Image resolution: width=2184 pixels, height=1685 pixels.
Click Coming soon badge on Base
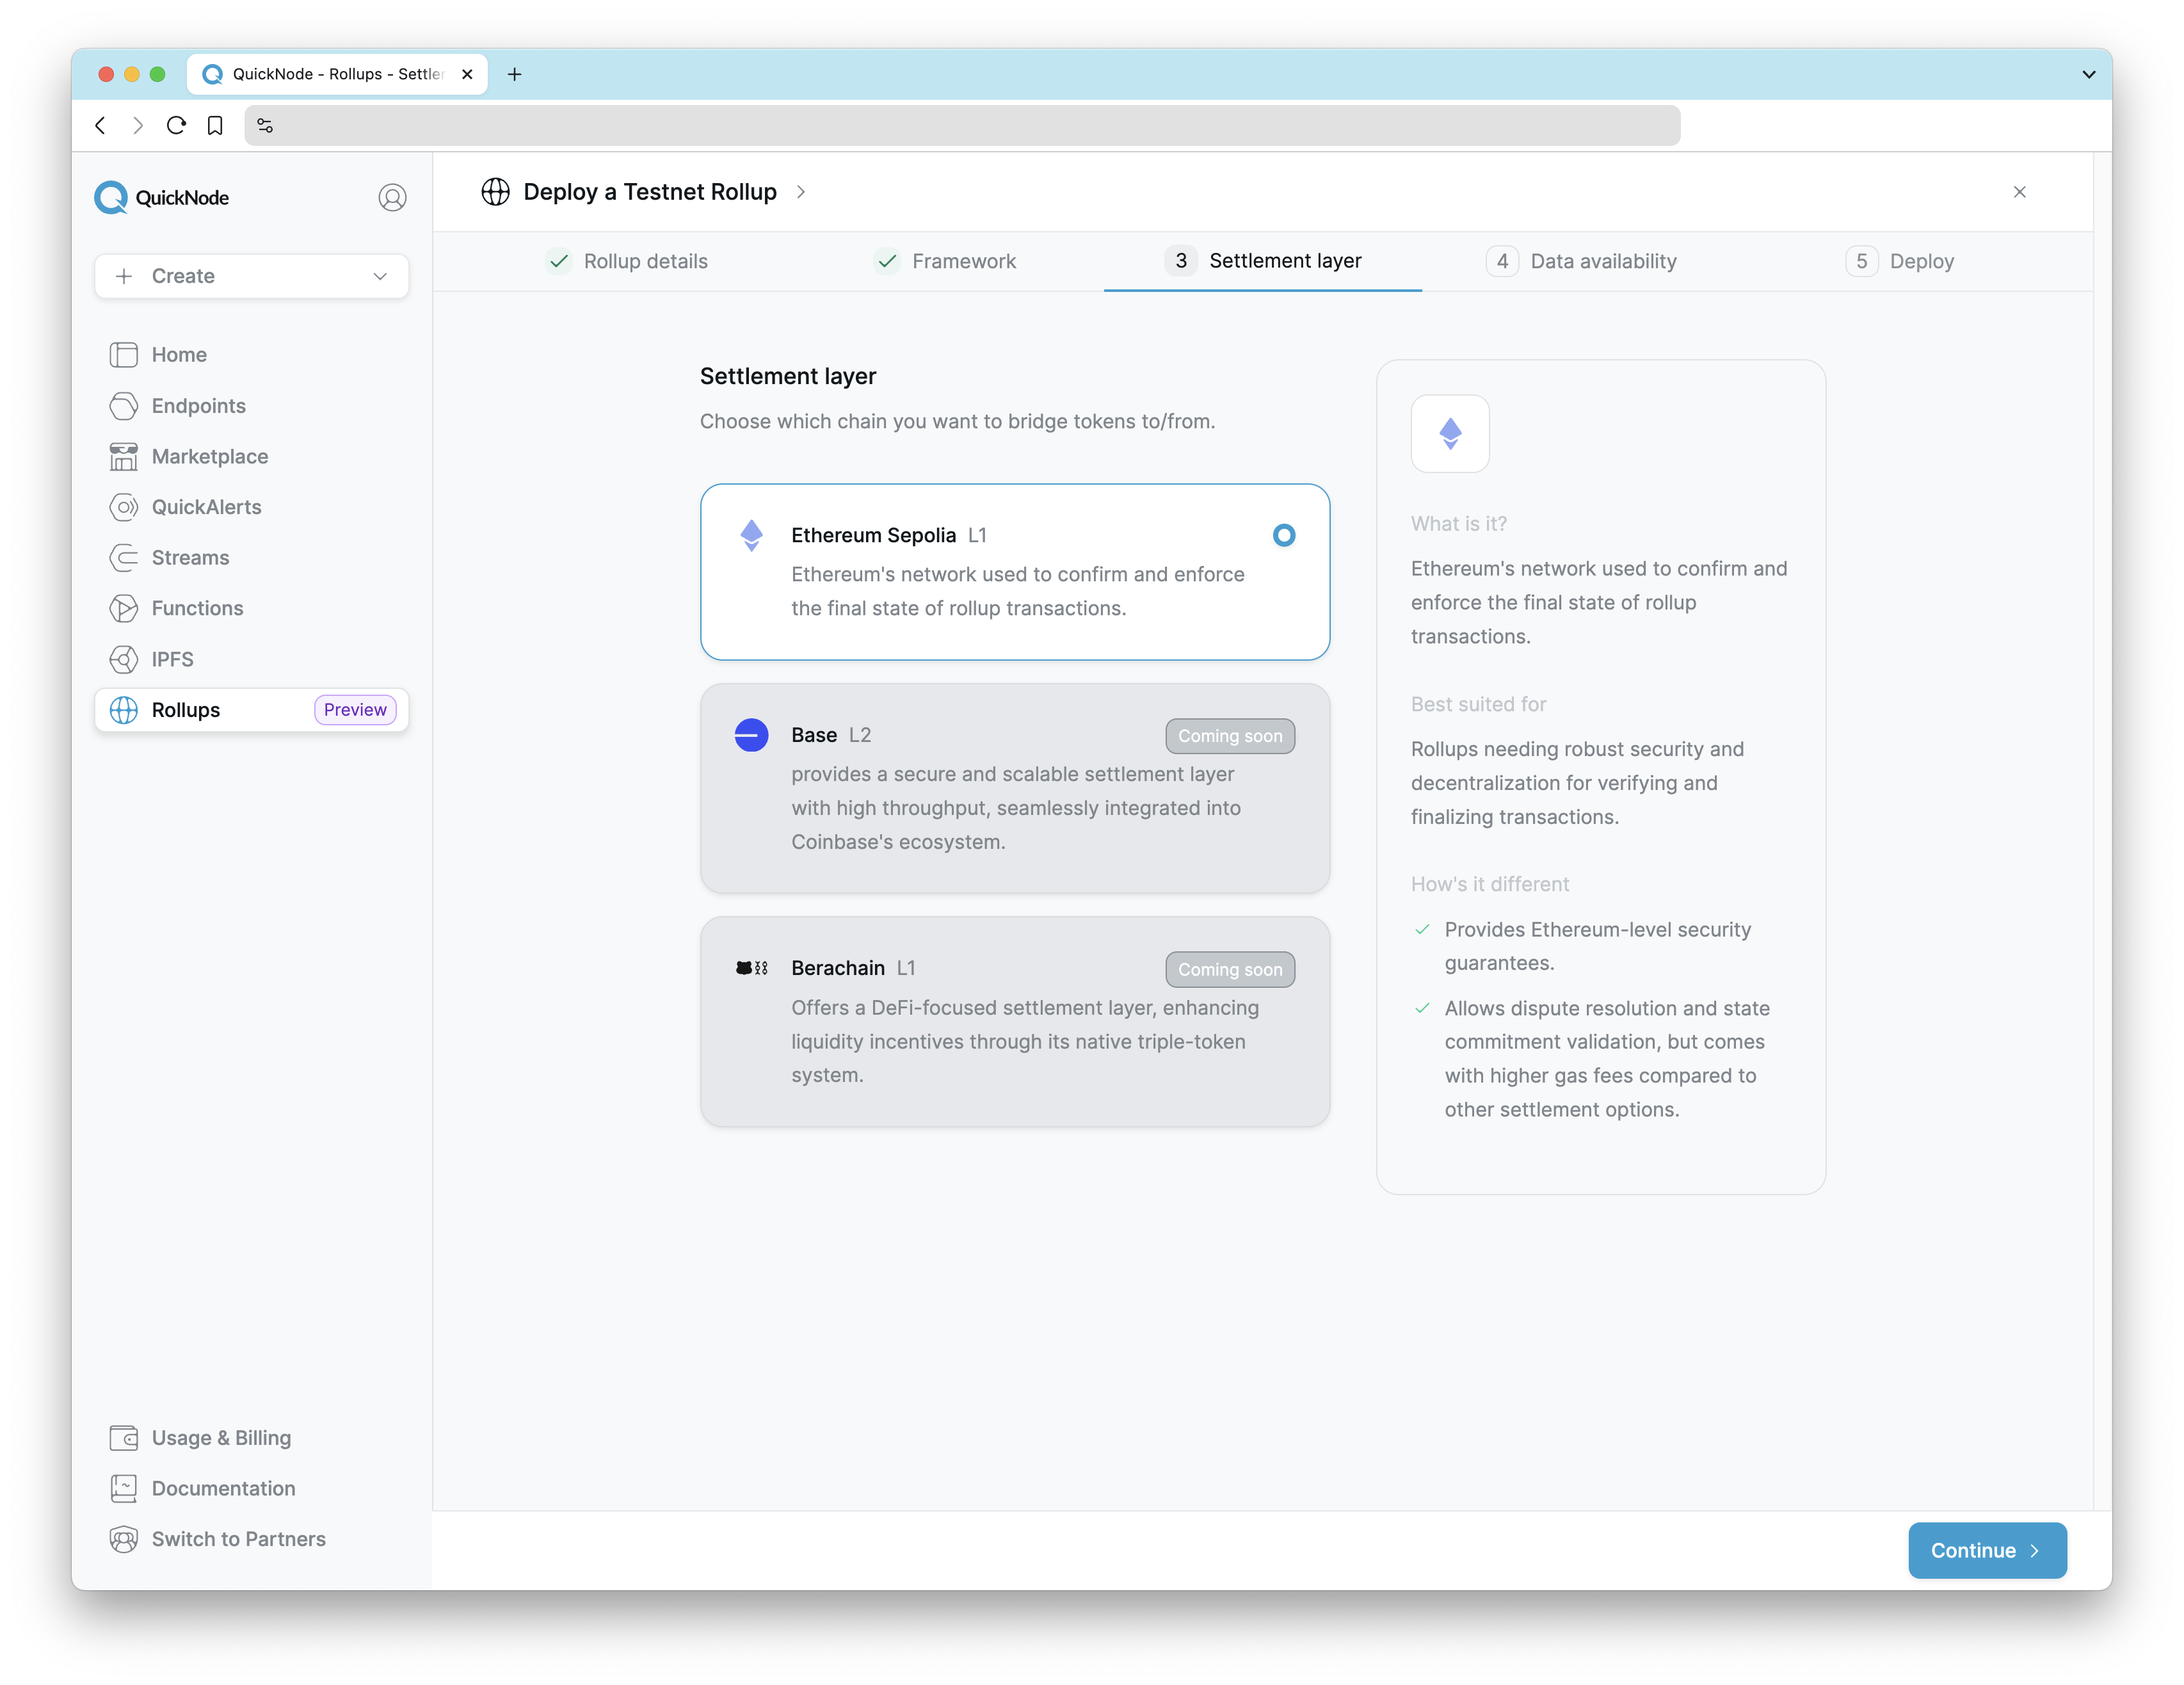coord(1229,736)
